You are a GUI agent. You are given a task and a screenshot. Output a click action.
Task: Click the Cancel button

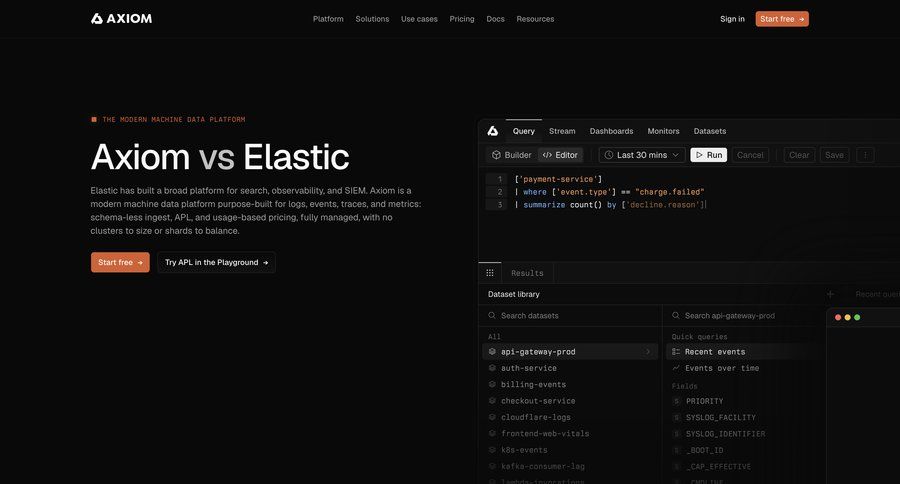750,155
